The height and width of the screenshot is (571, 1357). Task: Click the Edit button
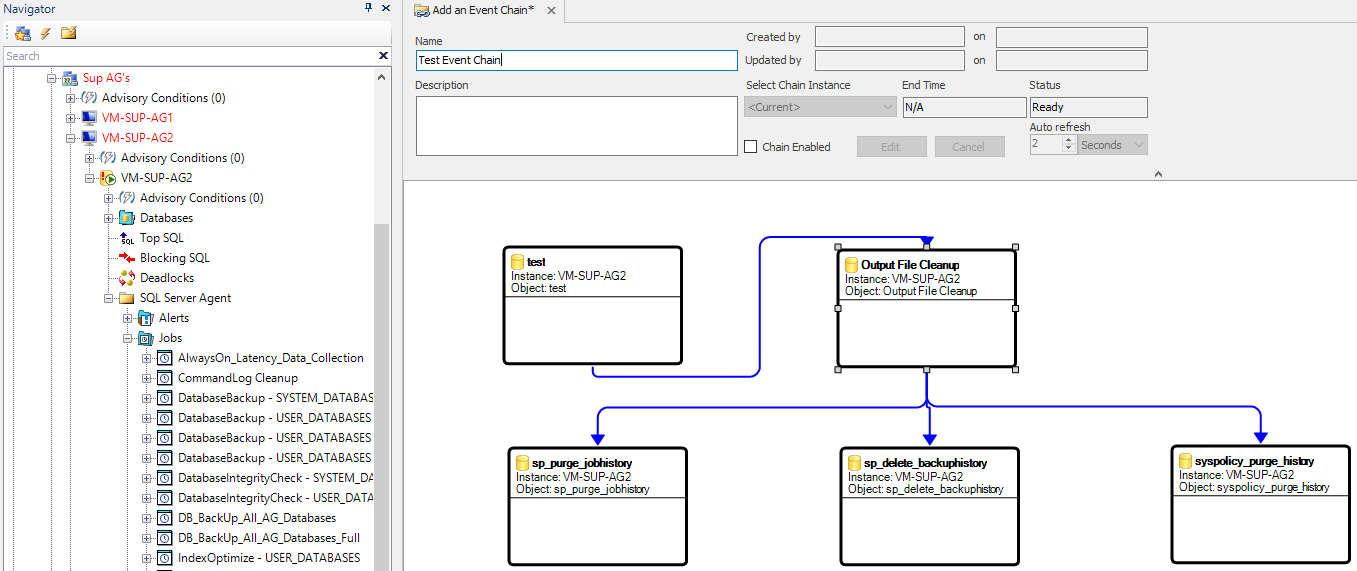891,147
